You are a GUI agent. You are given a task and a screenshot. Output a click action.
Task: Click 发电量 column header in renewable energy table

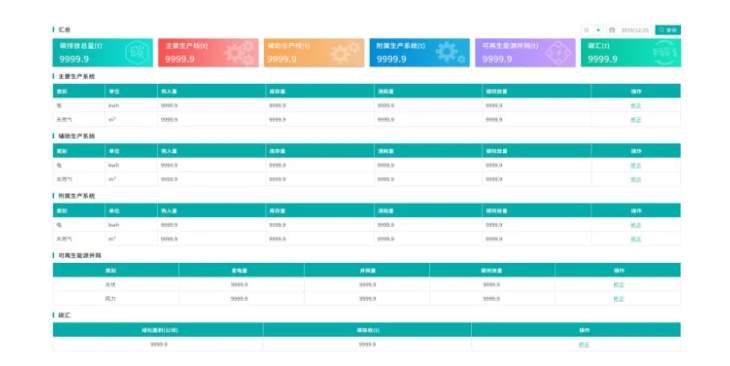coord(241,270)
